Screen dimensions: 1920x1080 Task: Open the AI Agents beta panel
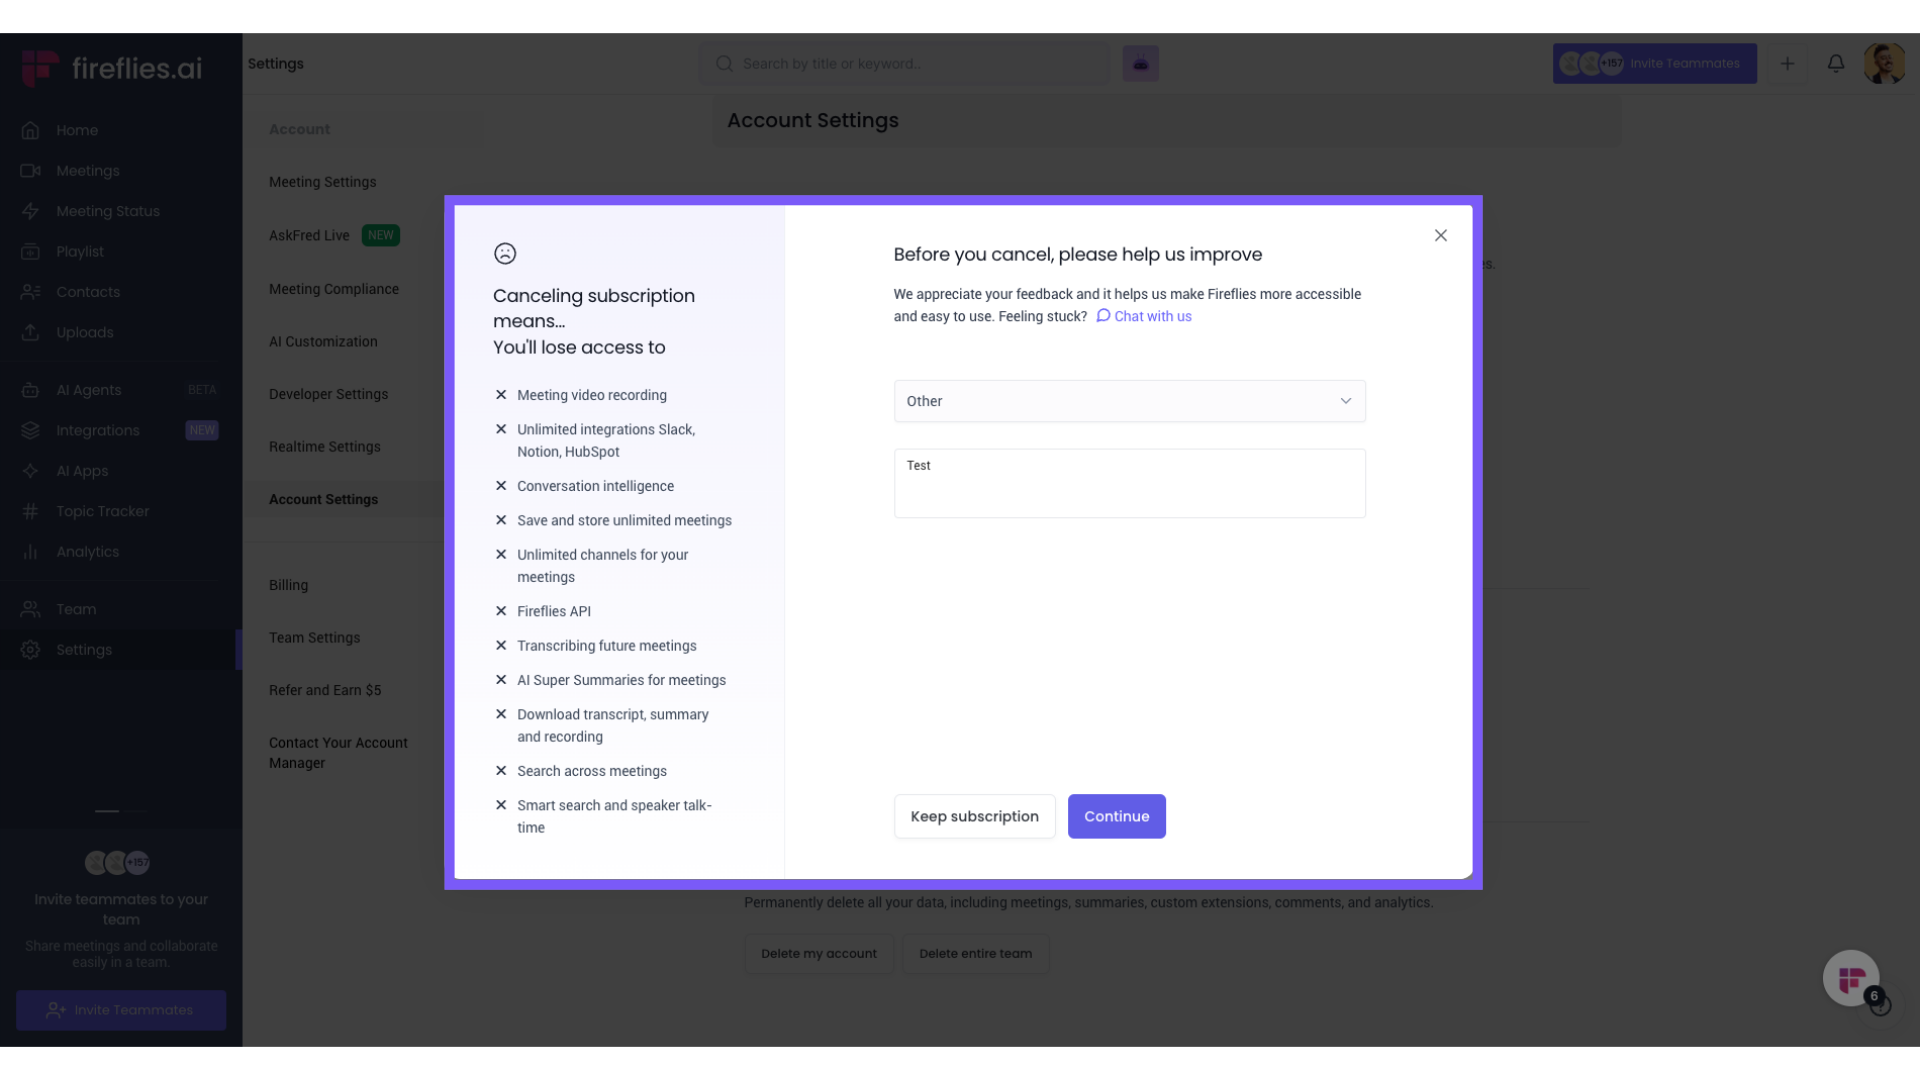pos(30,390)
